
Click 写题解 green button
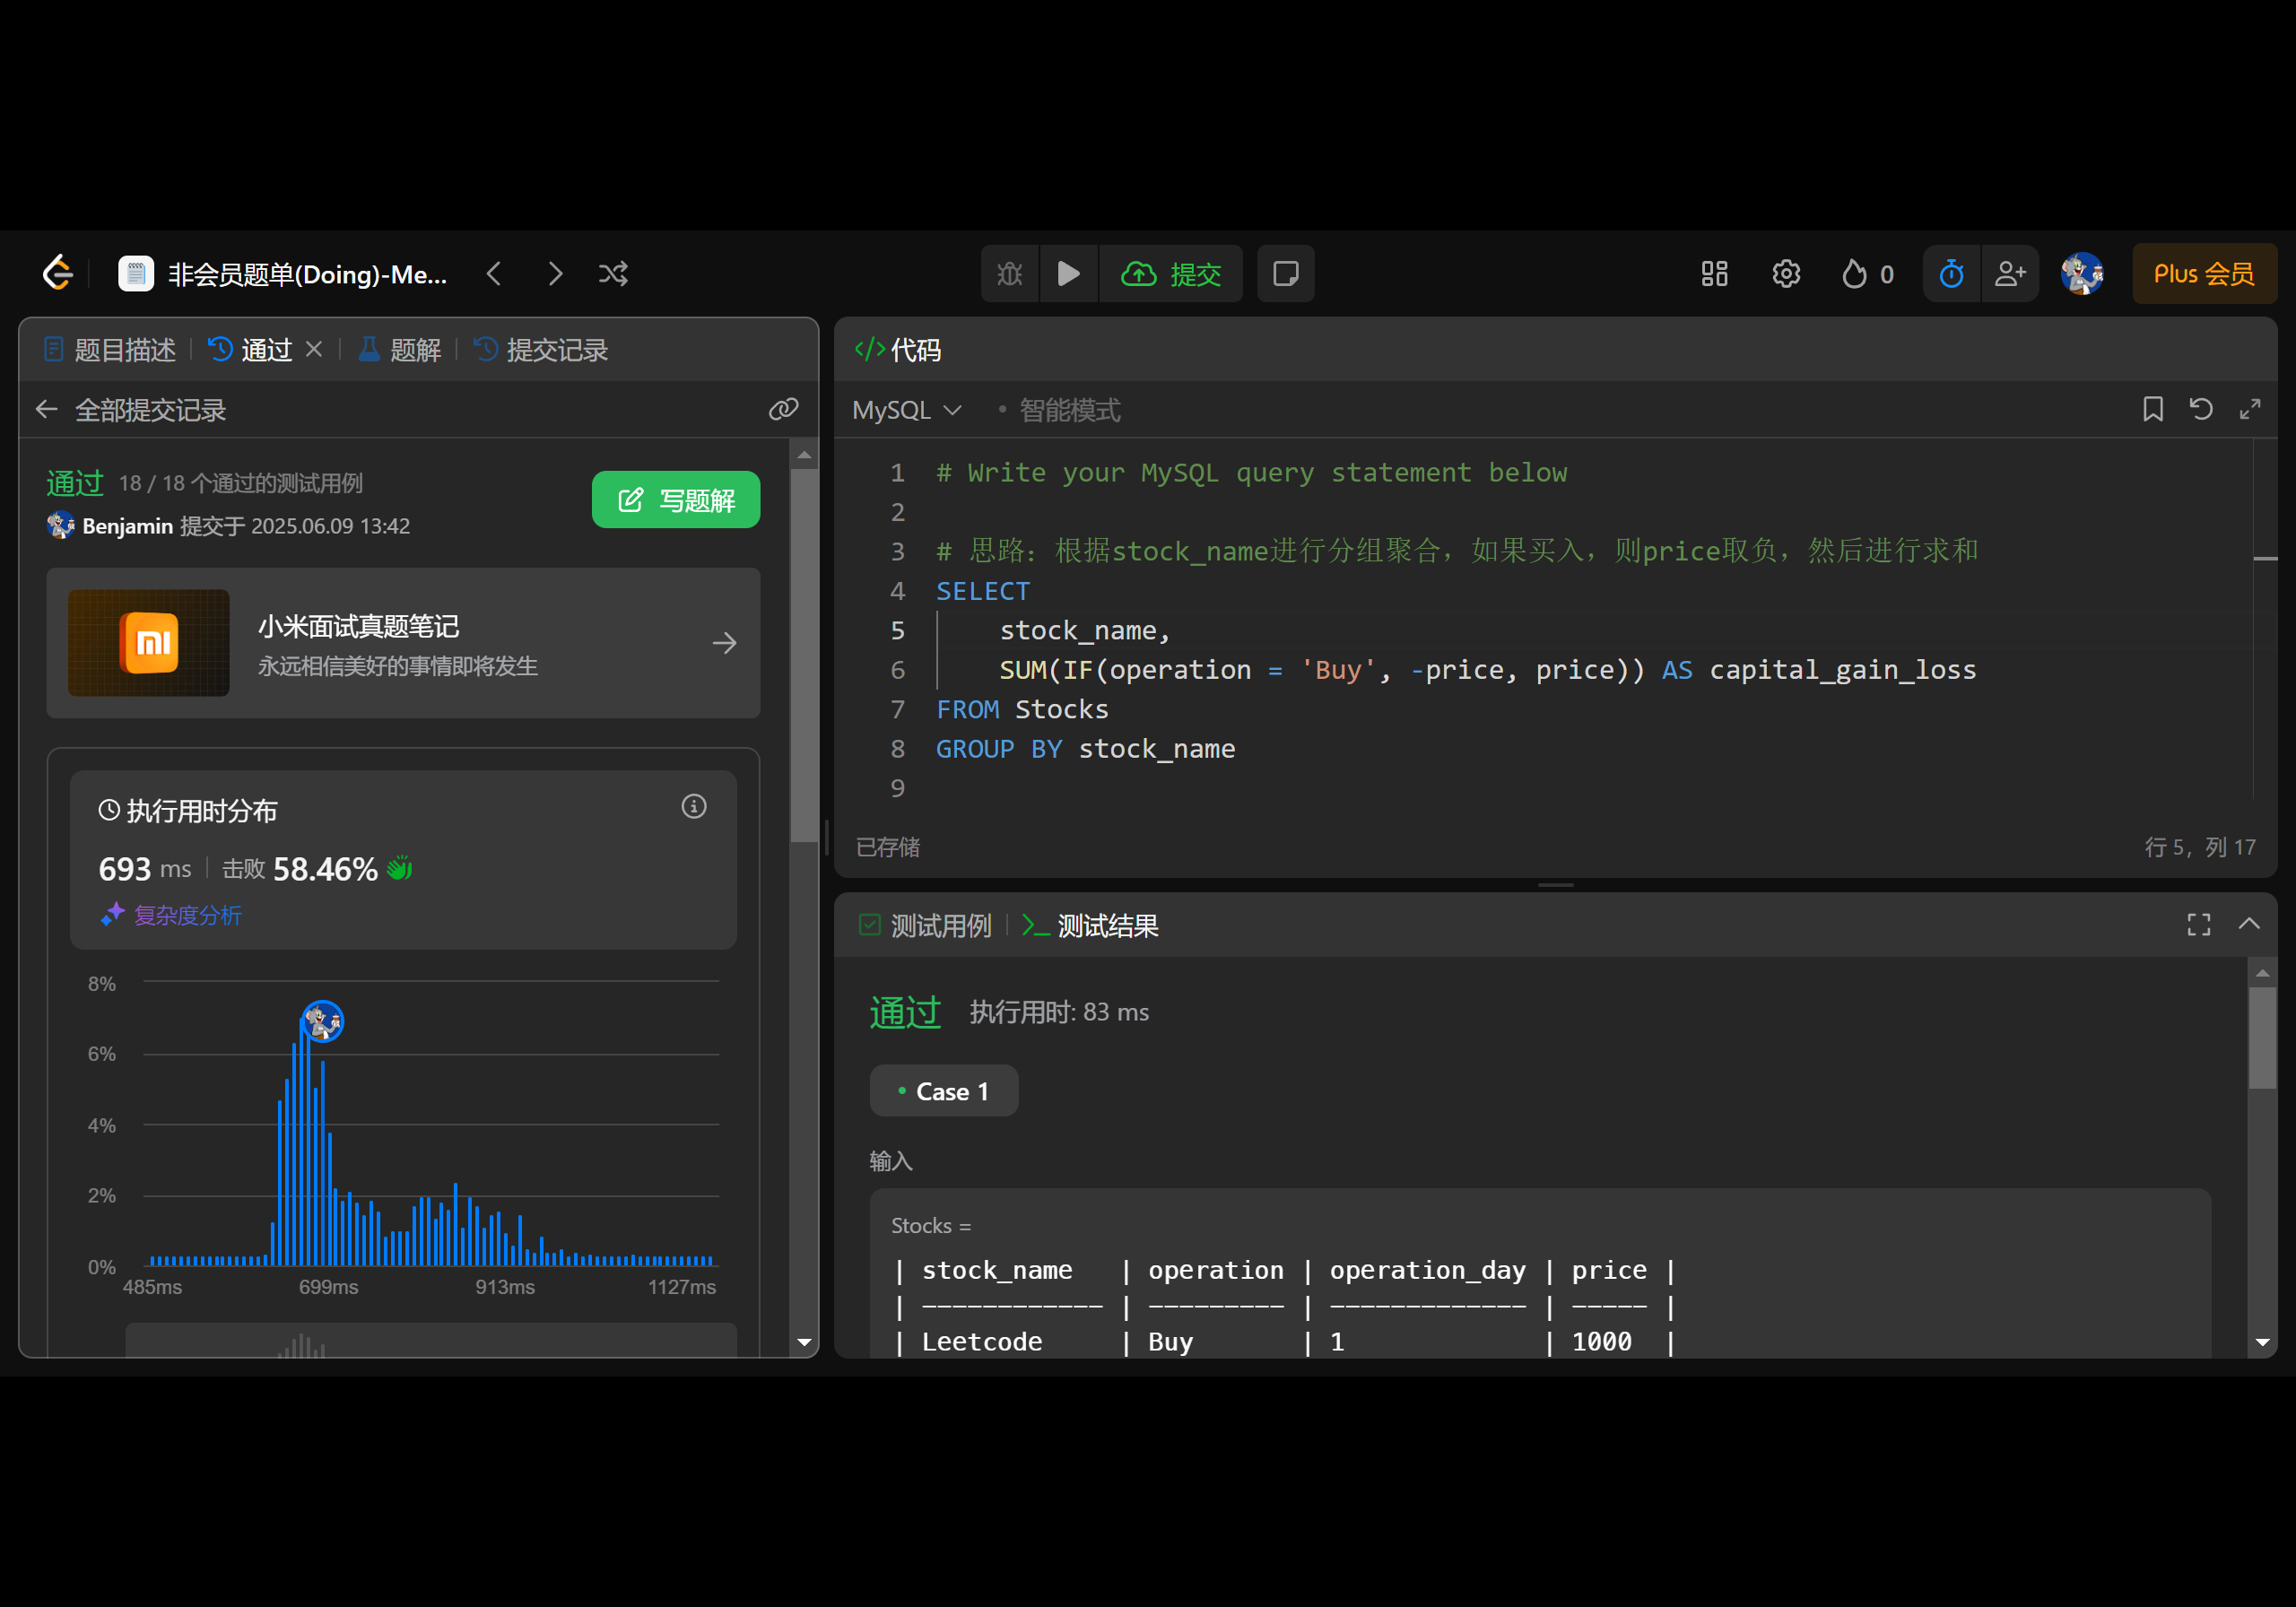(676, 500)
